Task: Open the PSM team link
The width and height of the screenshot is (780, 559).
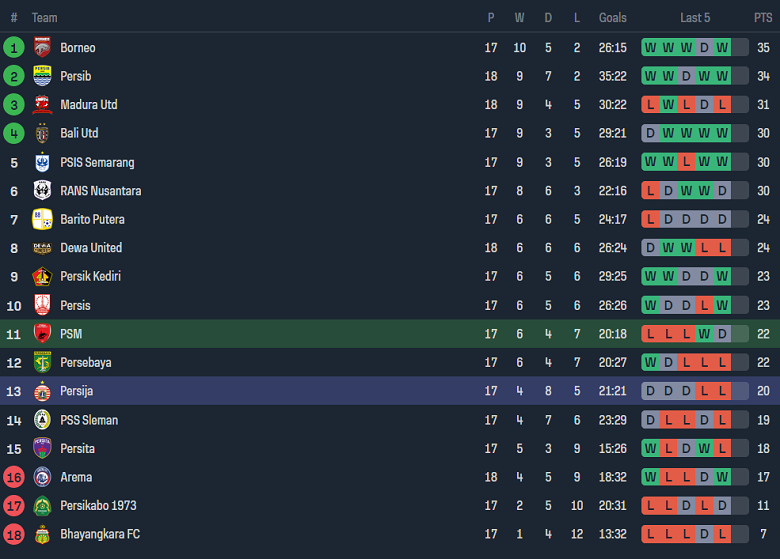Action: (x=71, y=334)
